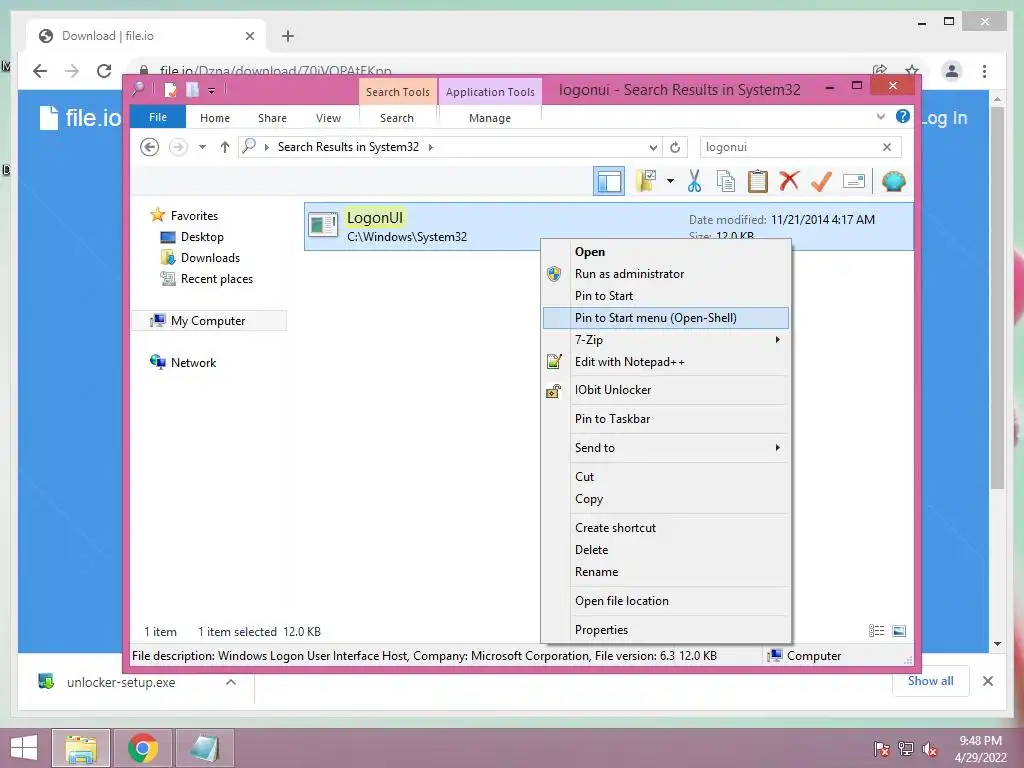This screenshot has width=1024, height=768.
Task: Click the red X Delete toolbar icon
Action: [789, 181]
